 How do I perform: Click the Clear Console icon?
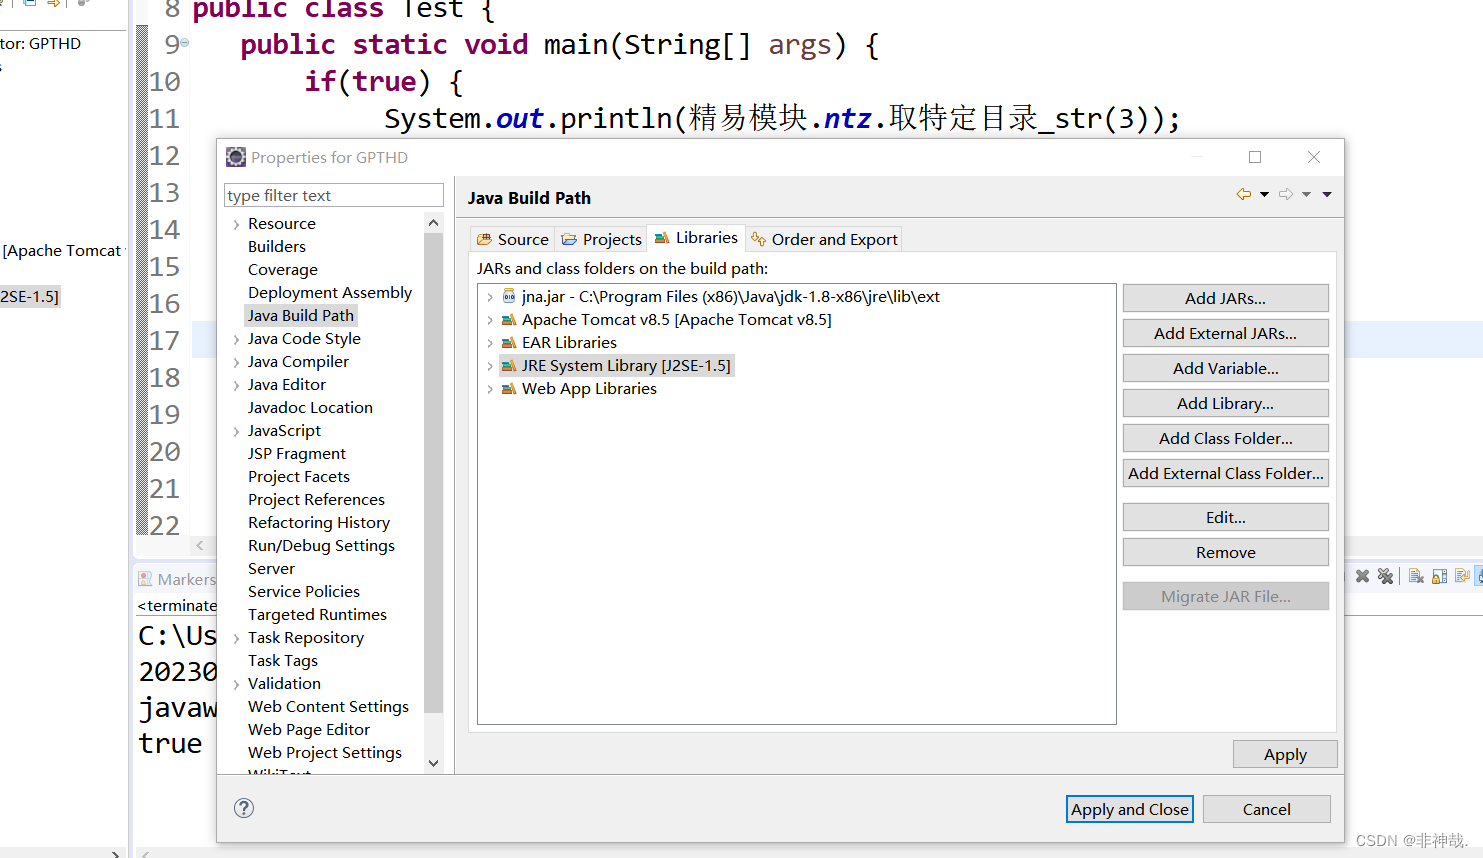pyautogui.click(x=1416, y=575)
